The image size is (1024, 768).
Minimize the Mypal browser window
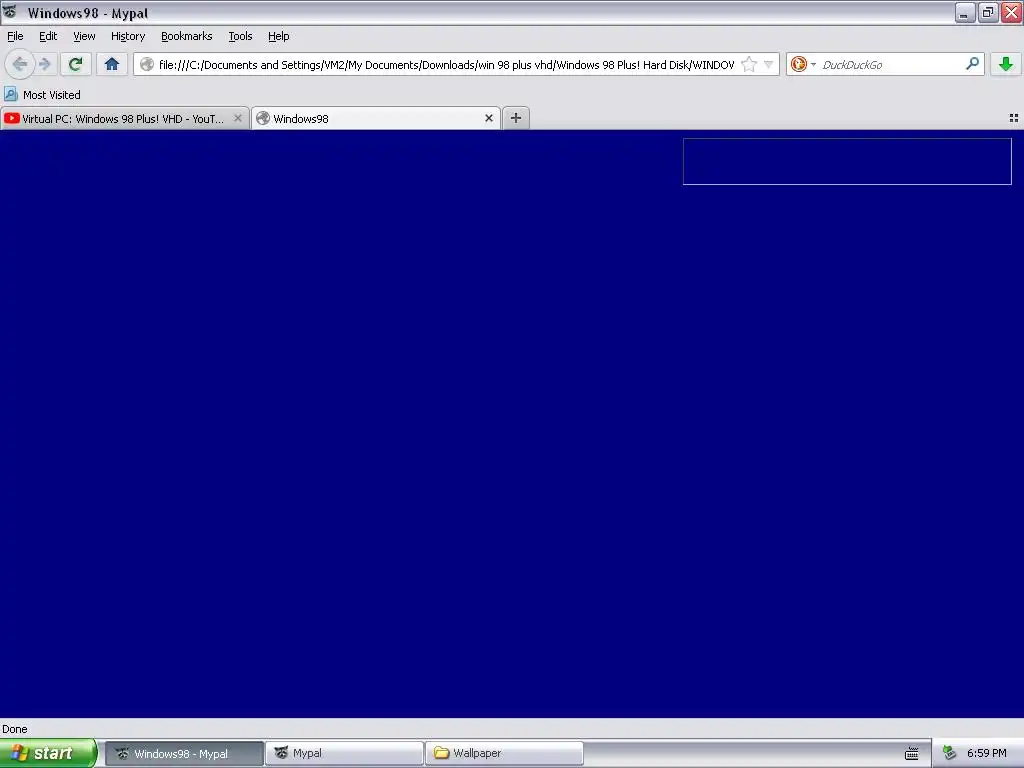click(964, 12)
